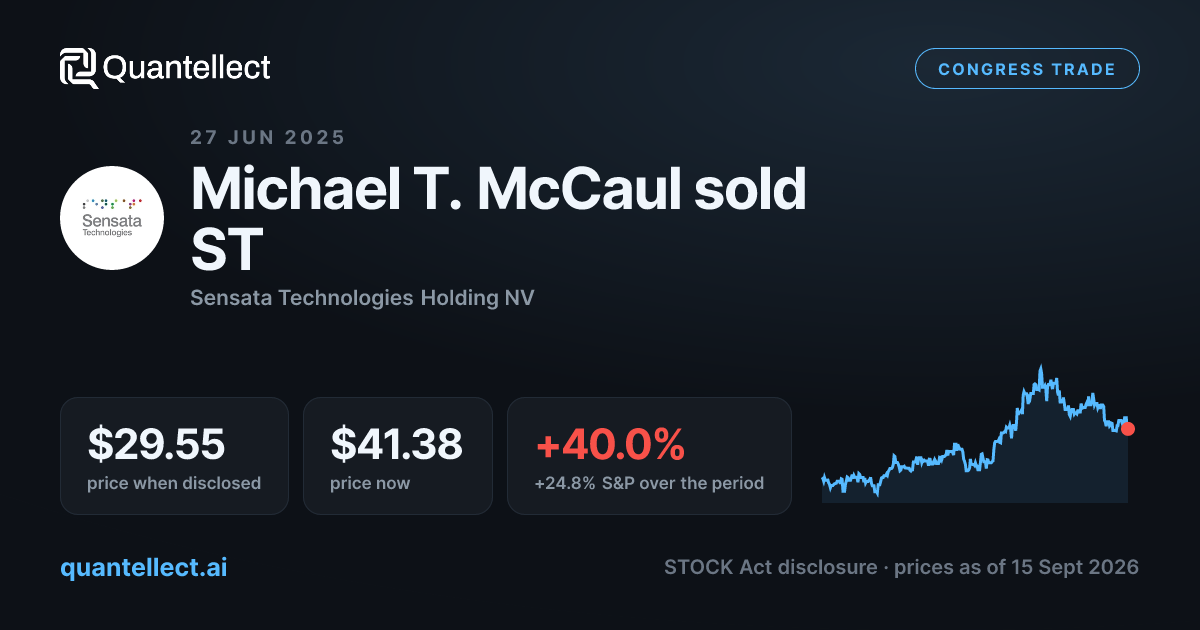Click the peak of the price chart
1200x630 pixels.
[1041, 368]
